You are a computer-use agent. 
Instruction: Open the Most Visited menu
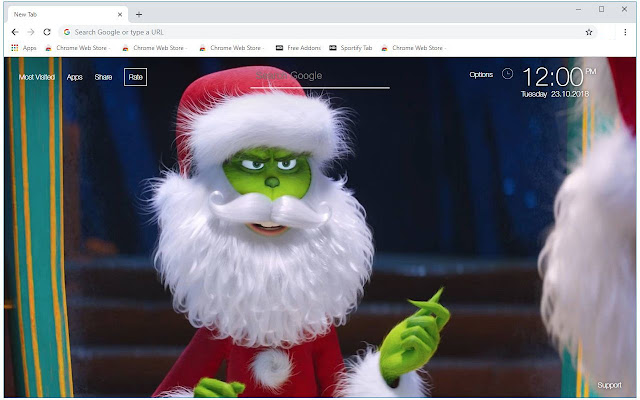[37, 77]
